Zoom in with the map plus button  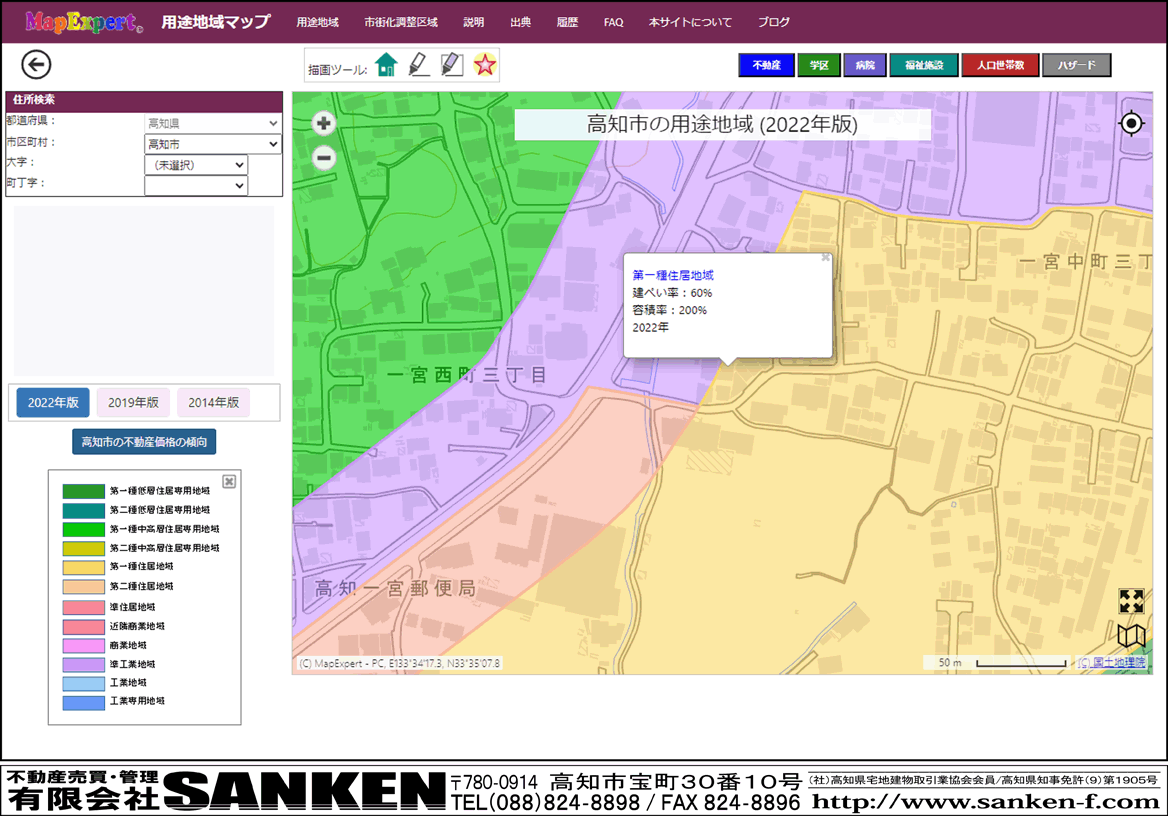click(x=323, y=124)
